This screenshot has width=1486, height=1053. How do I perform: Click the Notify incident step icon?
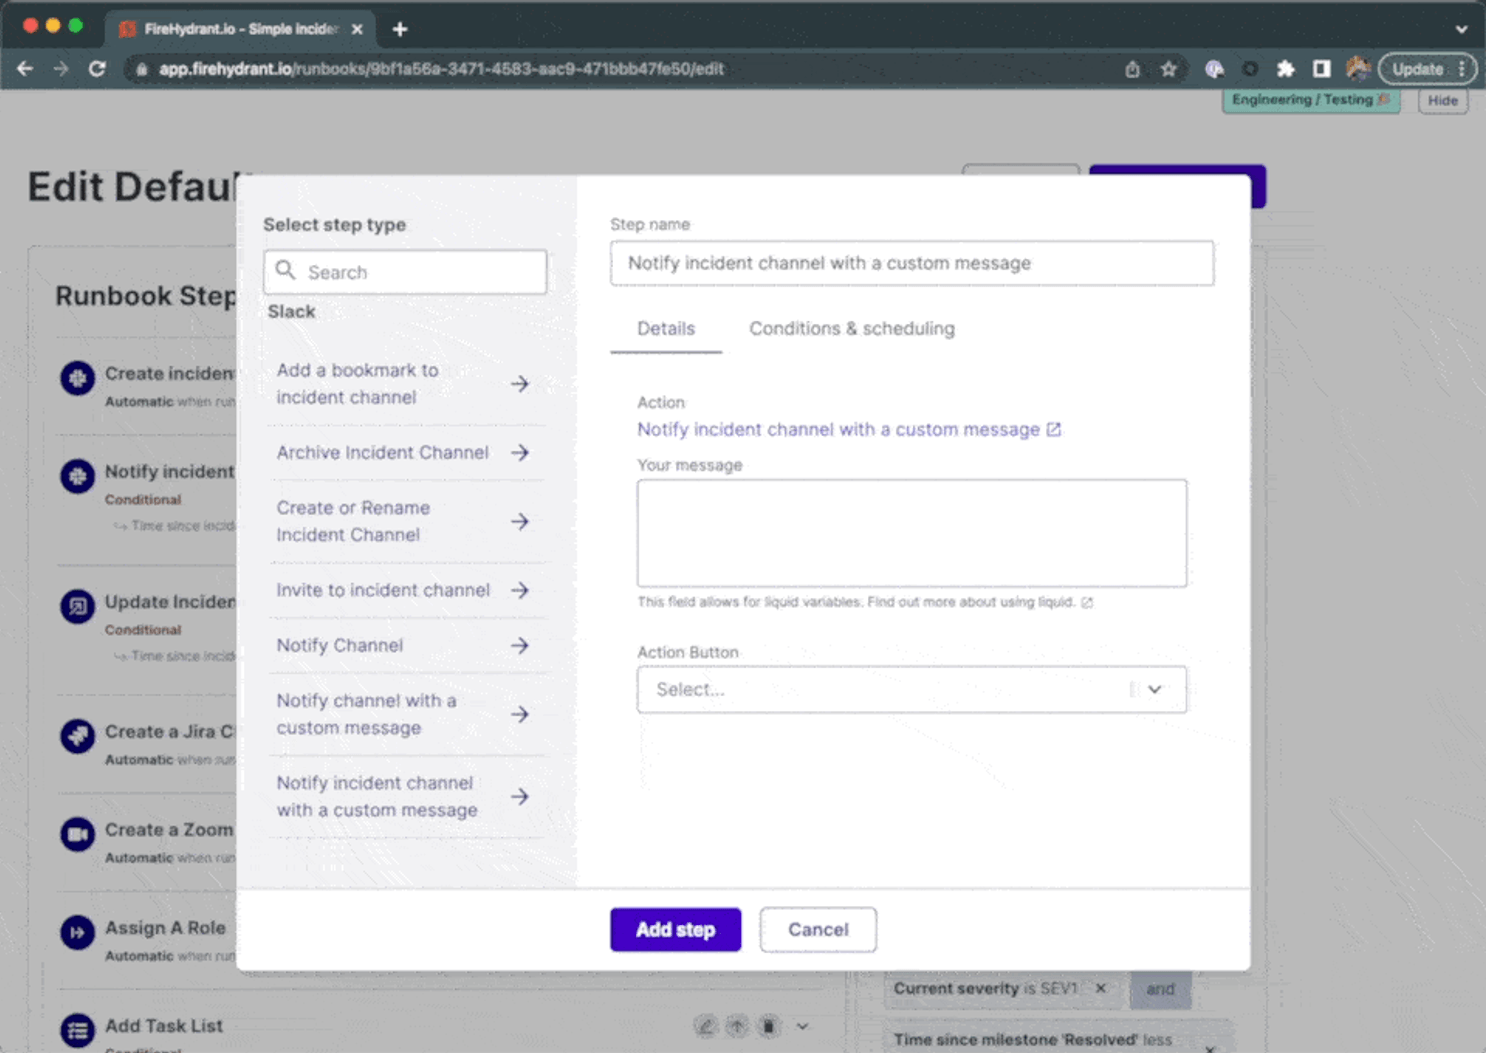coord(77,476)
